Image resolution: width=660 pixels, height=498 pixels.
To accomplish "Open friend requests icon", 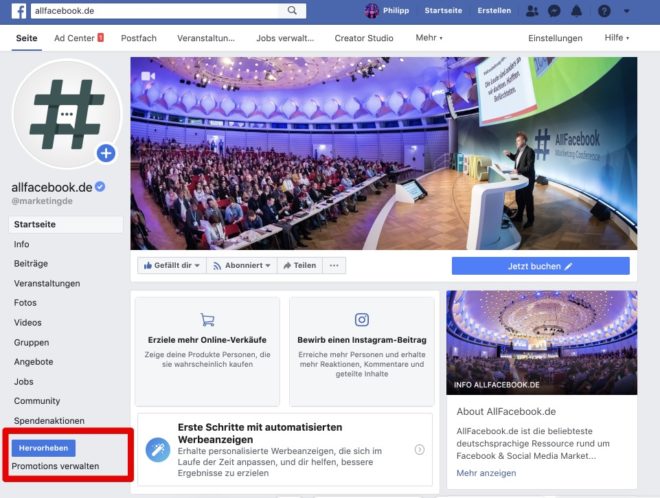I will (x=532, y=11).
